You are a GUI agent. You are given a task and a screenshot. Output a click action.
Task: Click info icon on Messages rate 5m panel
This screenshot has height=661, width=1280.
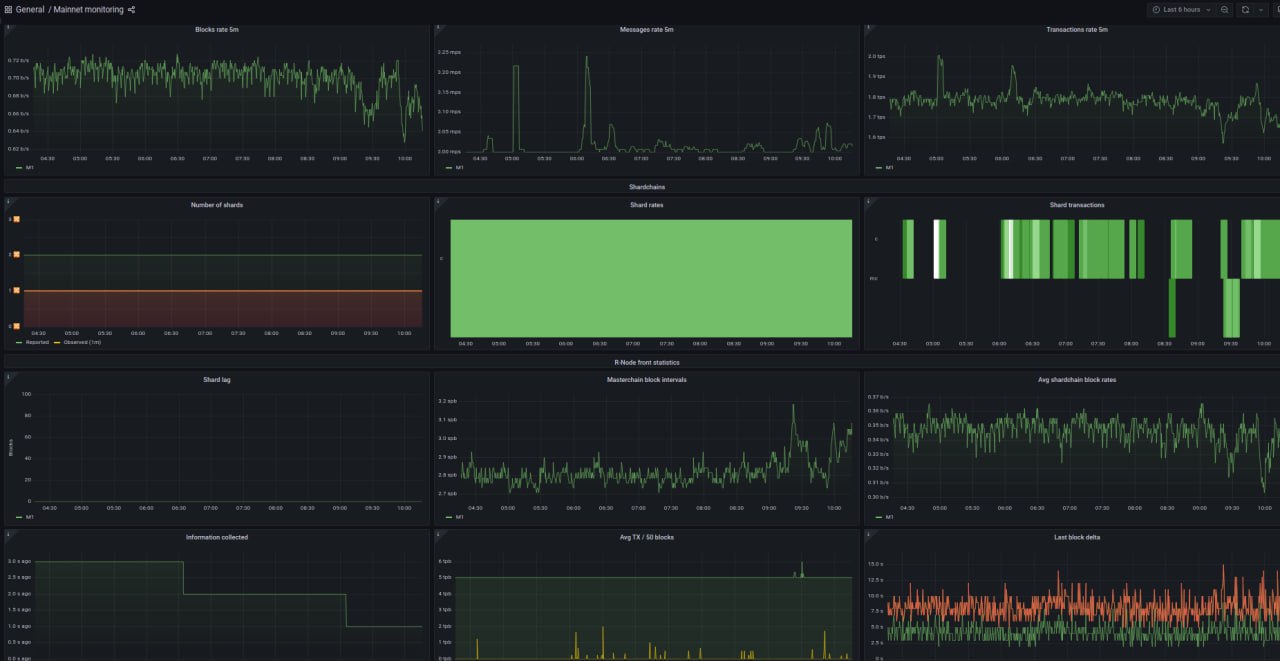click(437, 28)
